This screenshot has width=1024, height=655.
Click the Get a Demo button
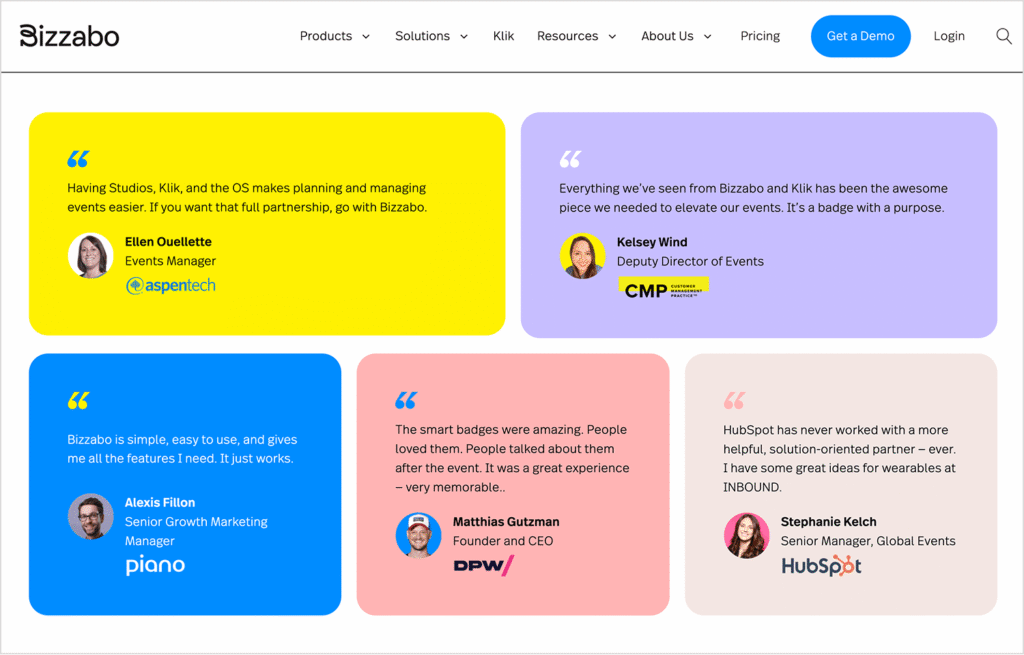coord(860,35)
